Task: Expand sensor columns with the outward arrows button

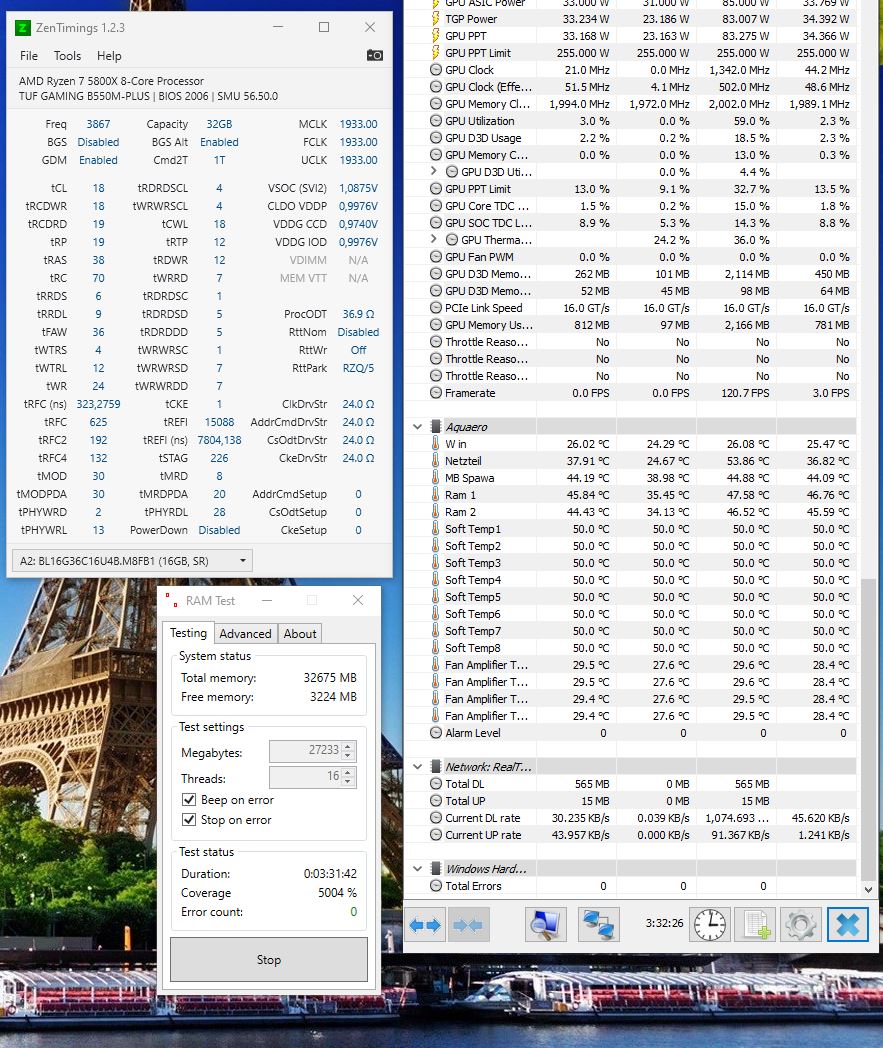Action: coord(425,925)
